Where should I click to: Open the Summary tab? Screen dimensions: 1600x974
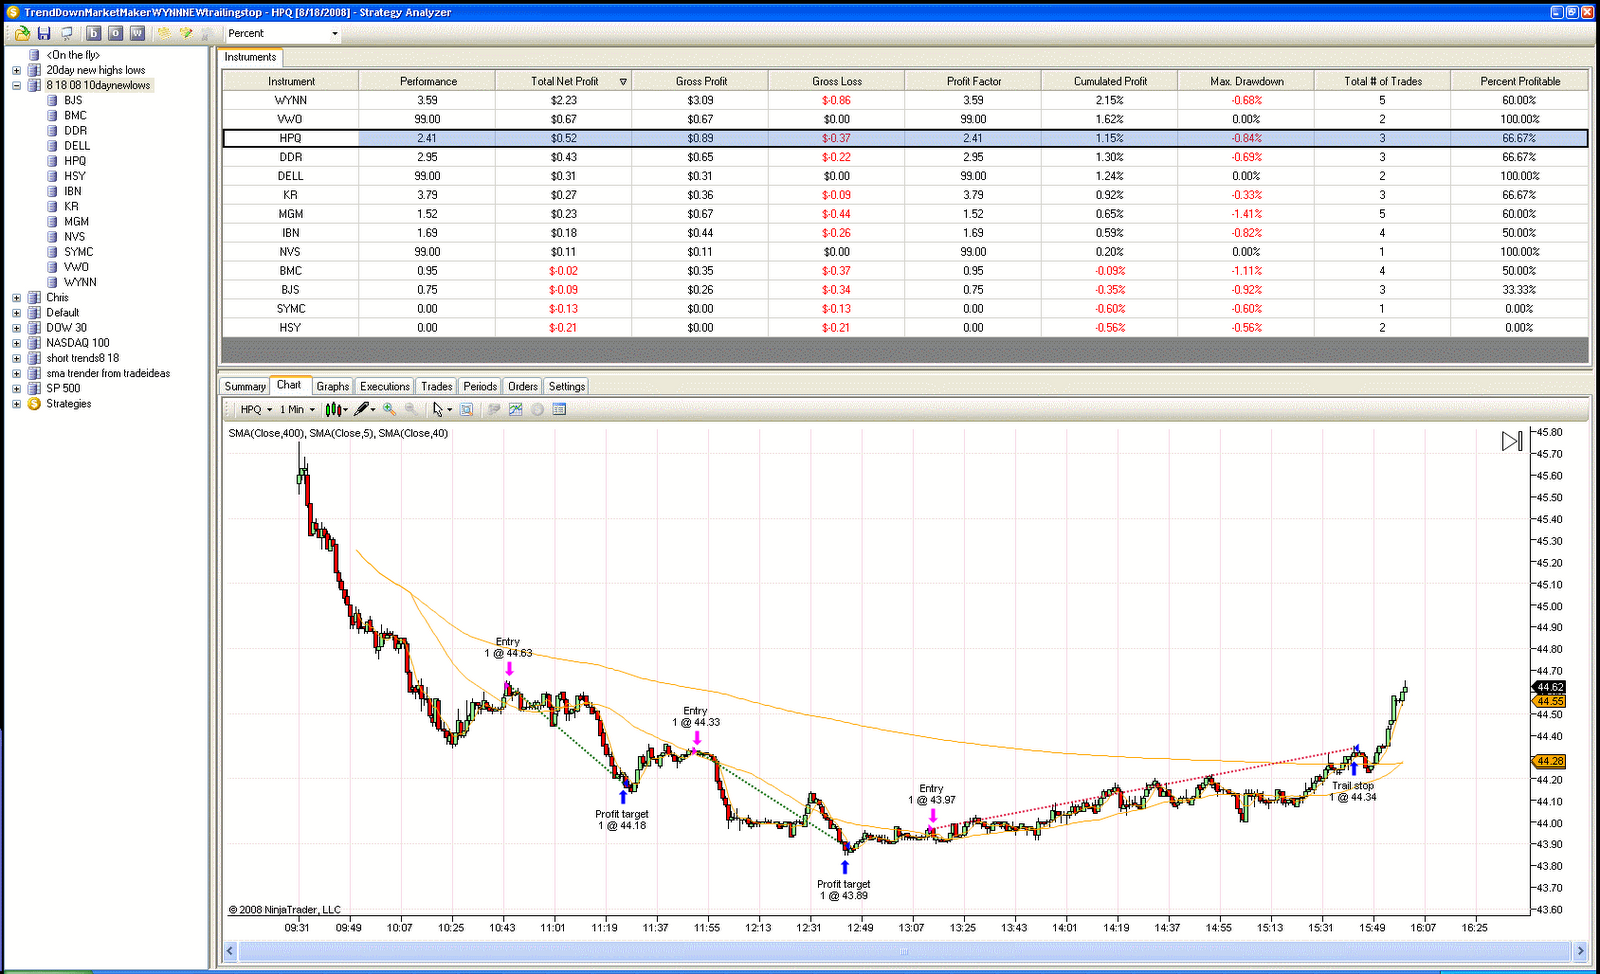(244, 386)
